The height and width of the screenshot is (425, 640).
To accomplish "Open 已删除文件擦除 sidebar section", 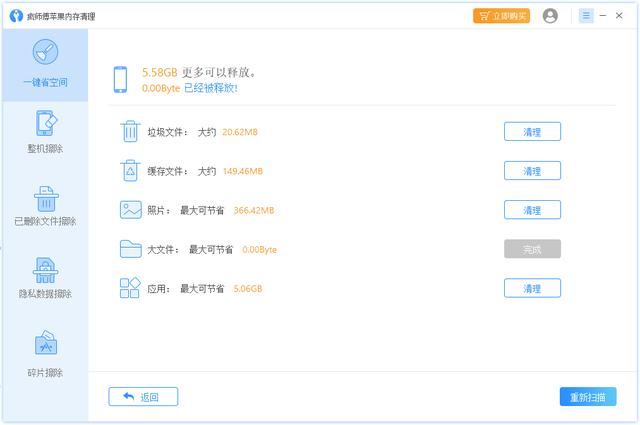I will [x=45, y=206].
